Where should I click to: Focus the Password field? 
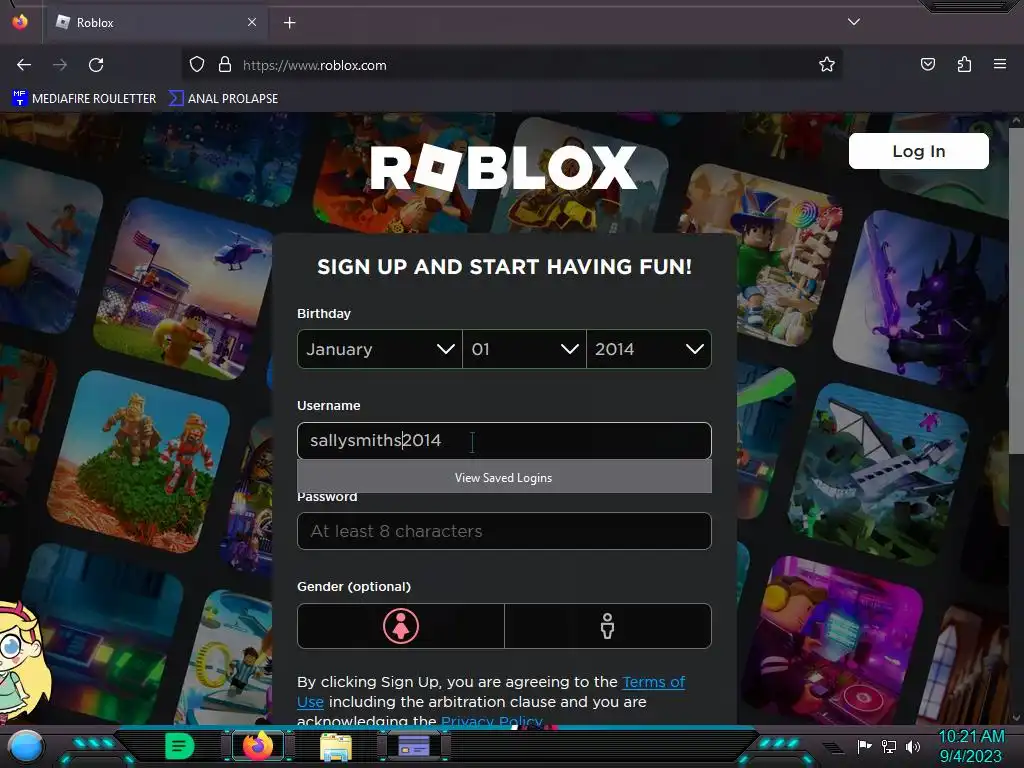(504, 531)
